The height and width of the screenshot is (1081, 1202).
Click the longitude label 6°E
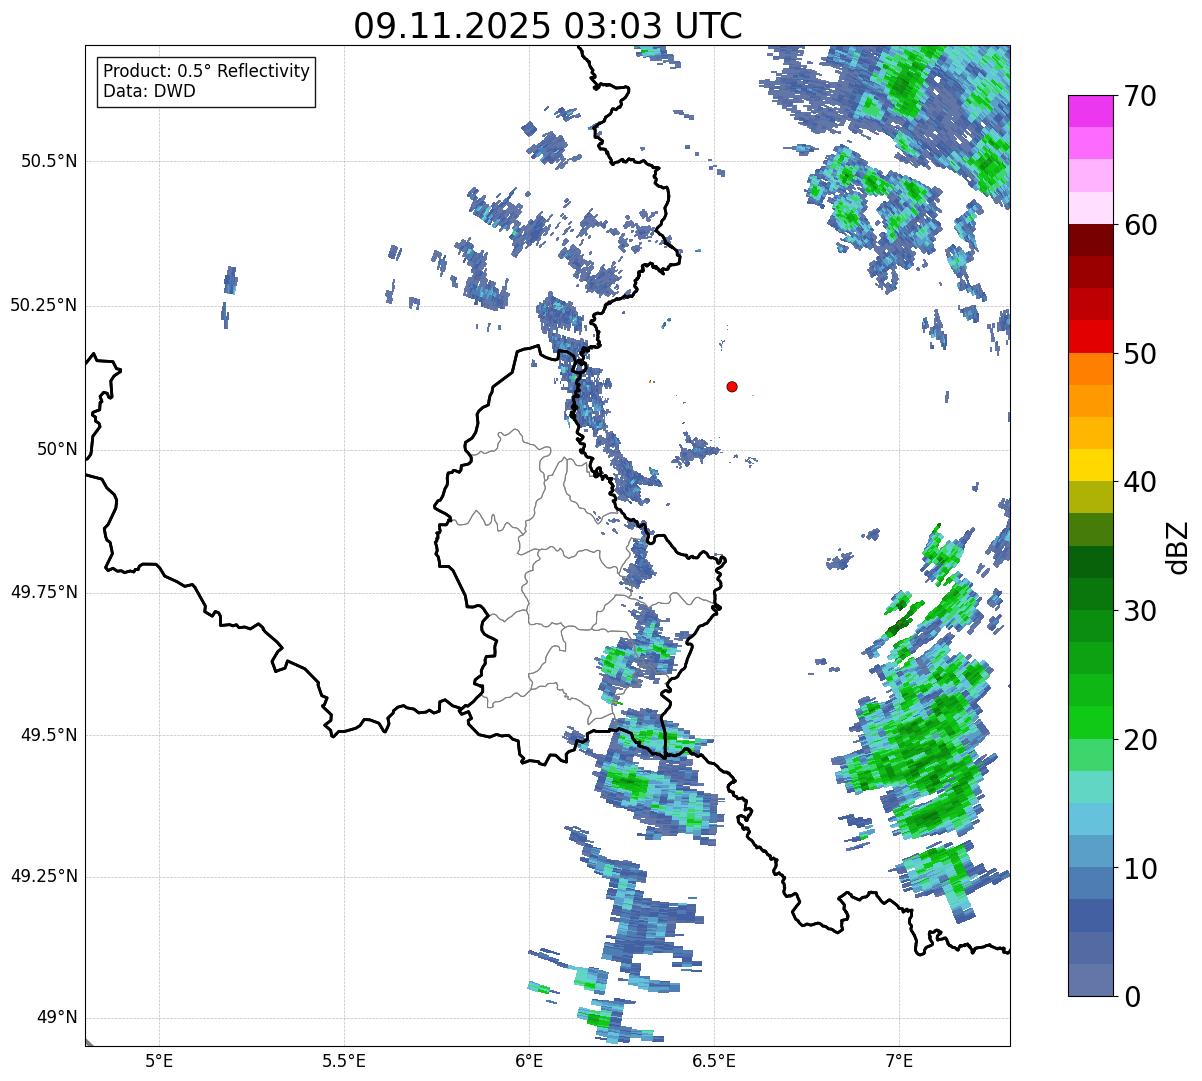529,1061
